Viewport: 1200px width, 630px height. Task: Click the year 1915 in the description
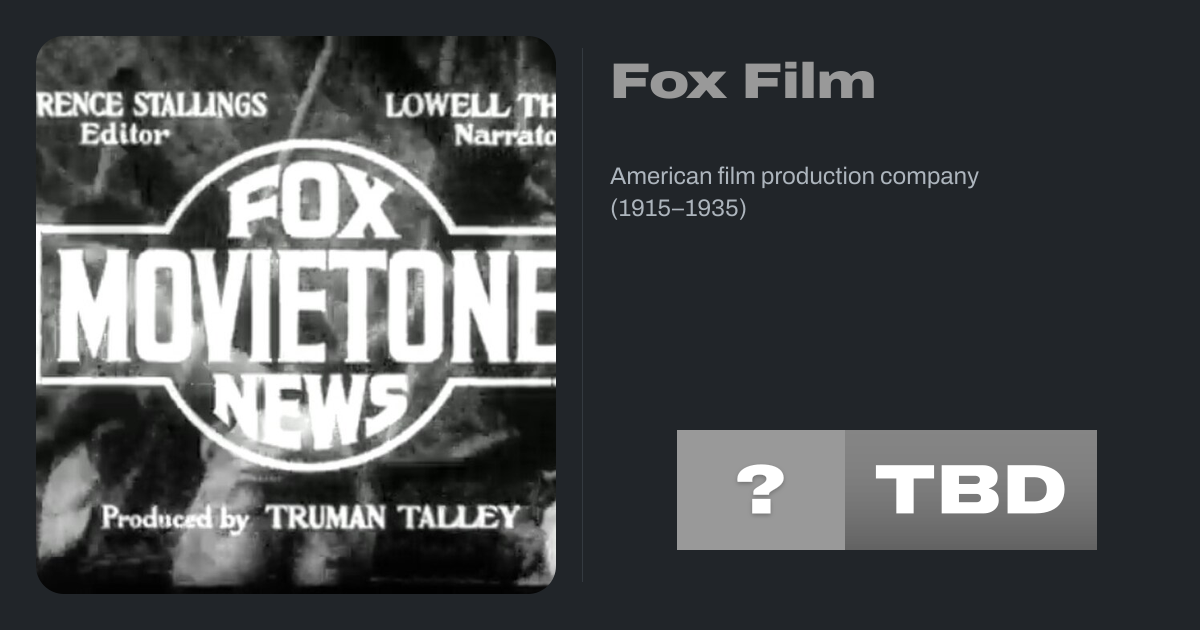(643, 209)
